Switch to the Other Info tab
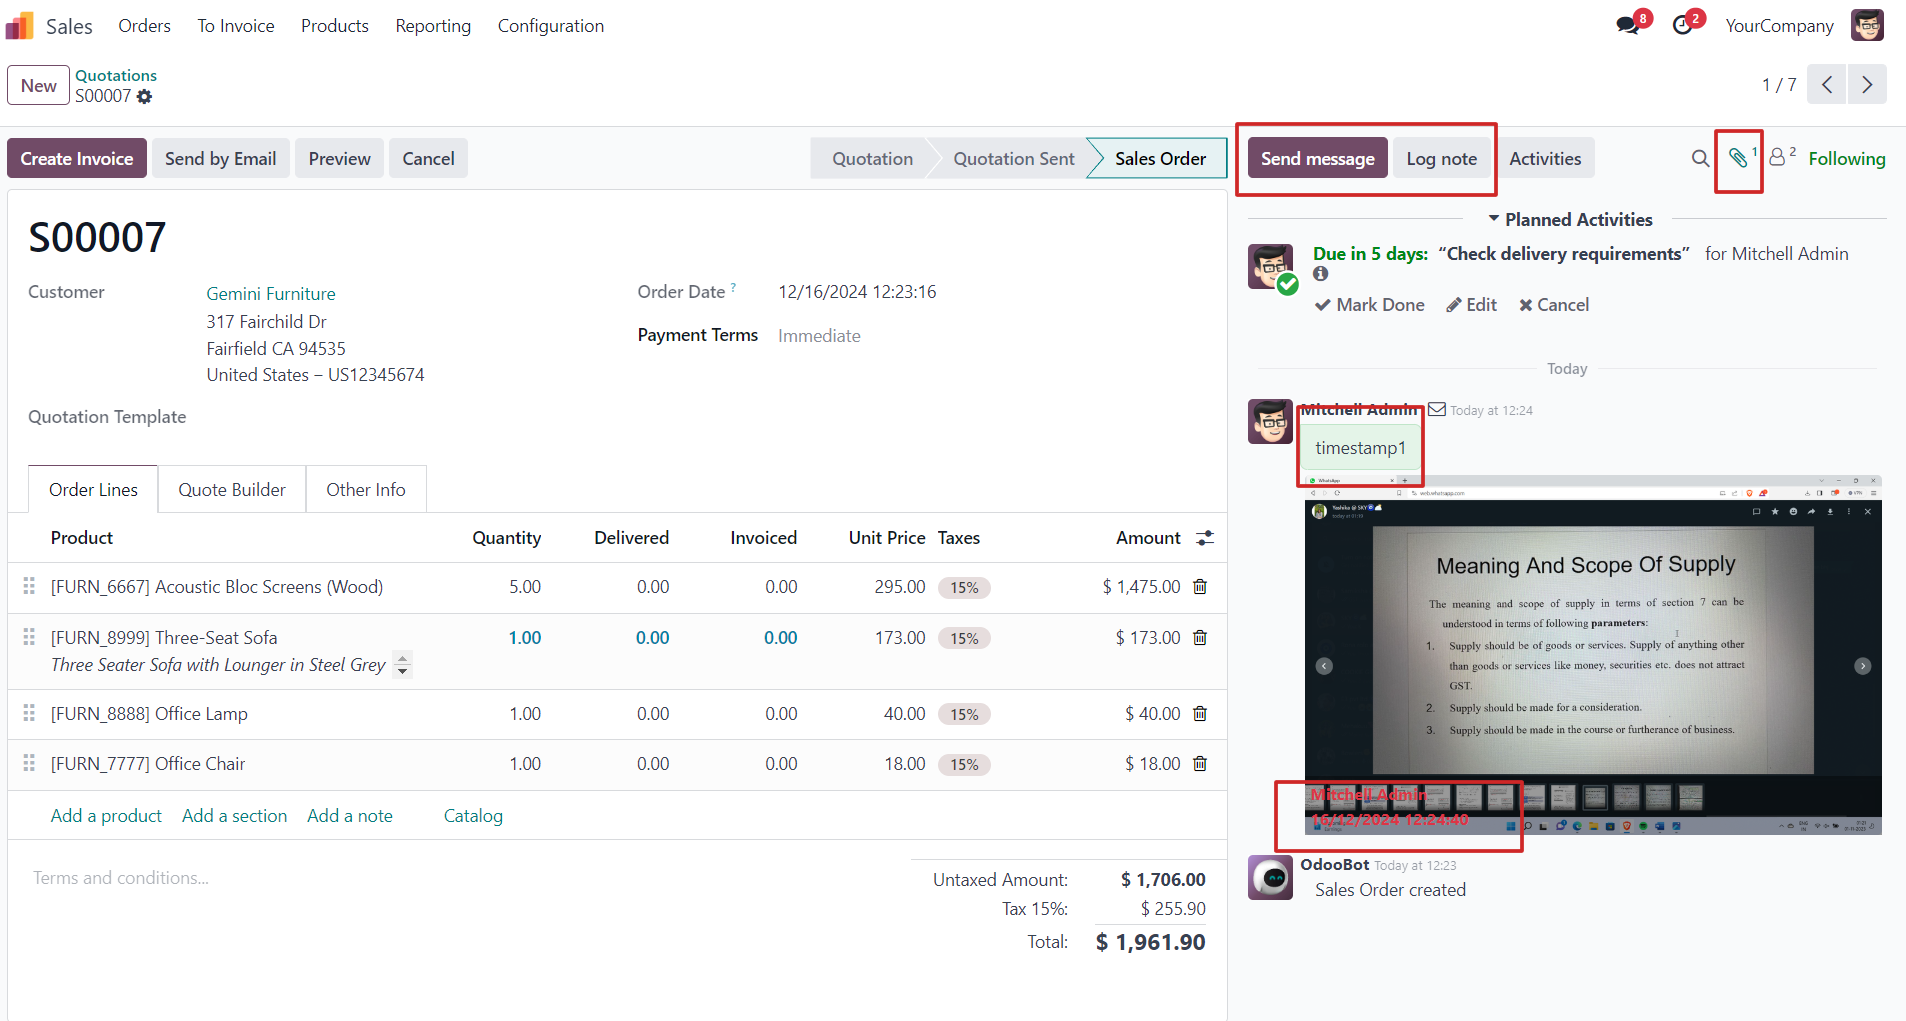Image resolution: width=1906 pixels, height=1021 pixels. (366, 489)
